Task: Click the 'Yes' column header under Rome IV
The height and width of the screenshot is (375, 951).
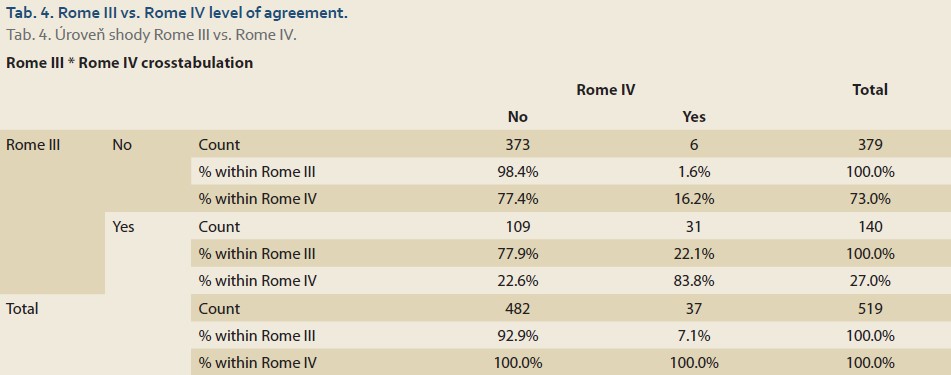Action: (x=694, y=117)
